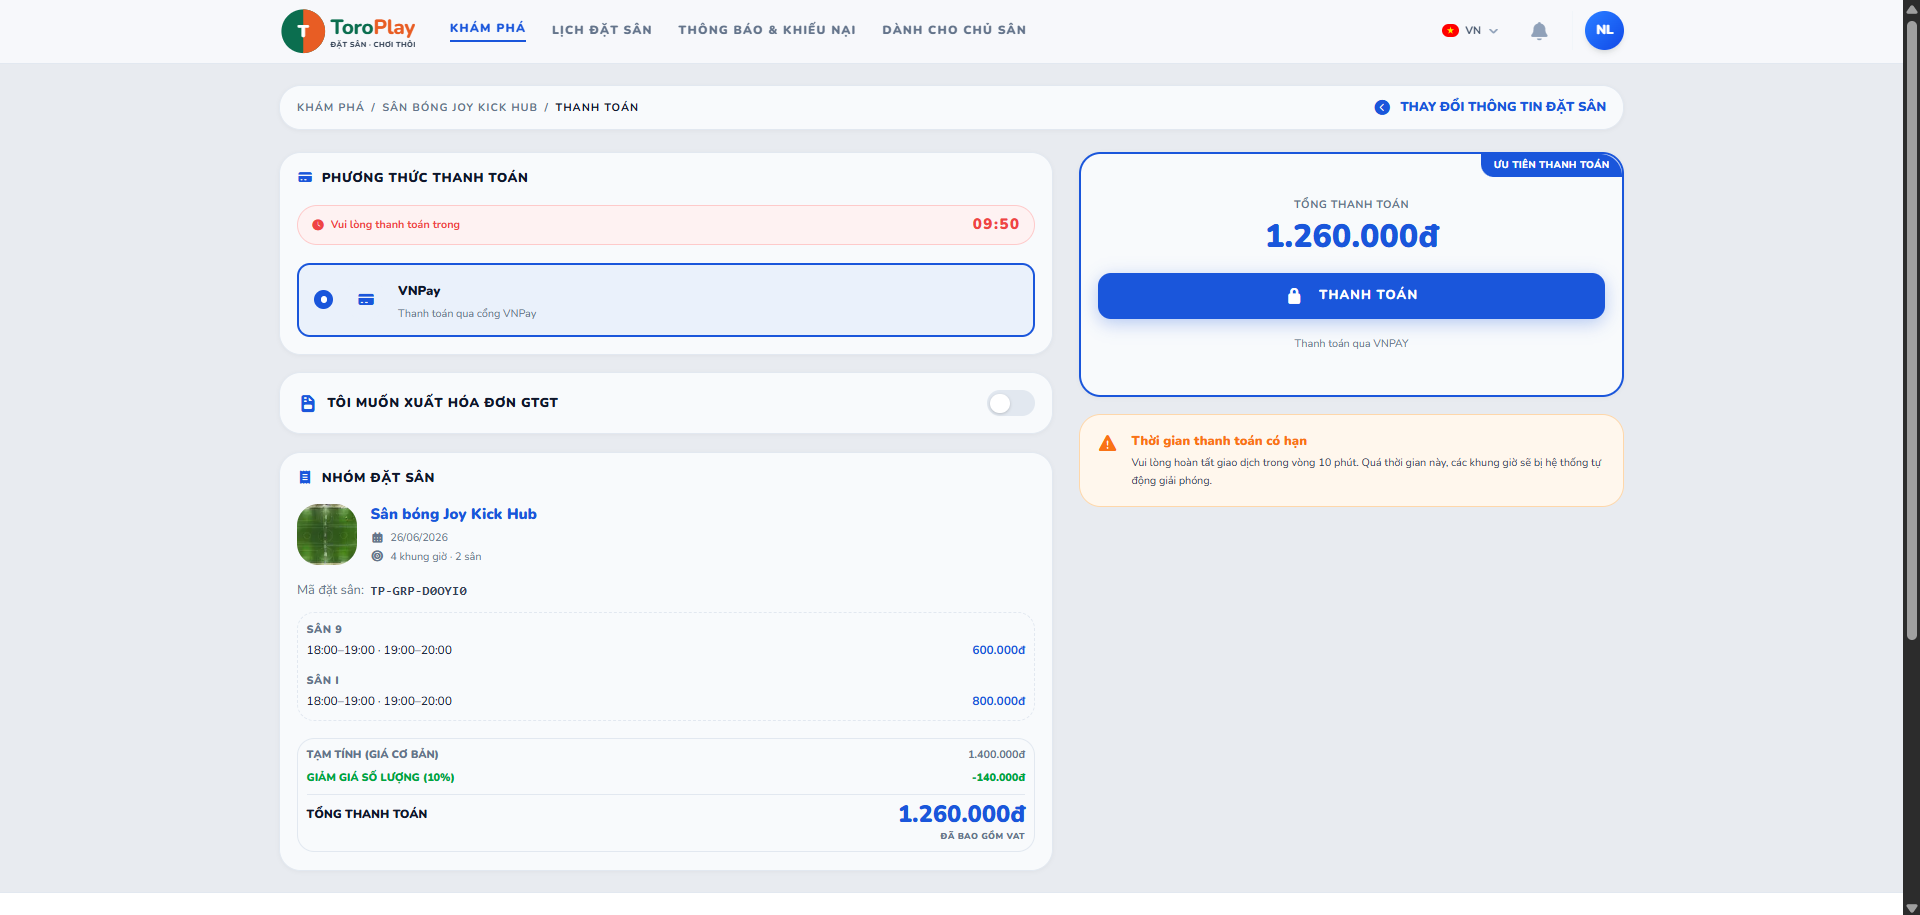The width and height of the screenshot is (1920, 915).
Task: Toggle the GTGT invoice switch
Action: 1010,403
